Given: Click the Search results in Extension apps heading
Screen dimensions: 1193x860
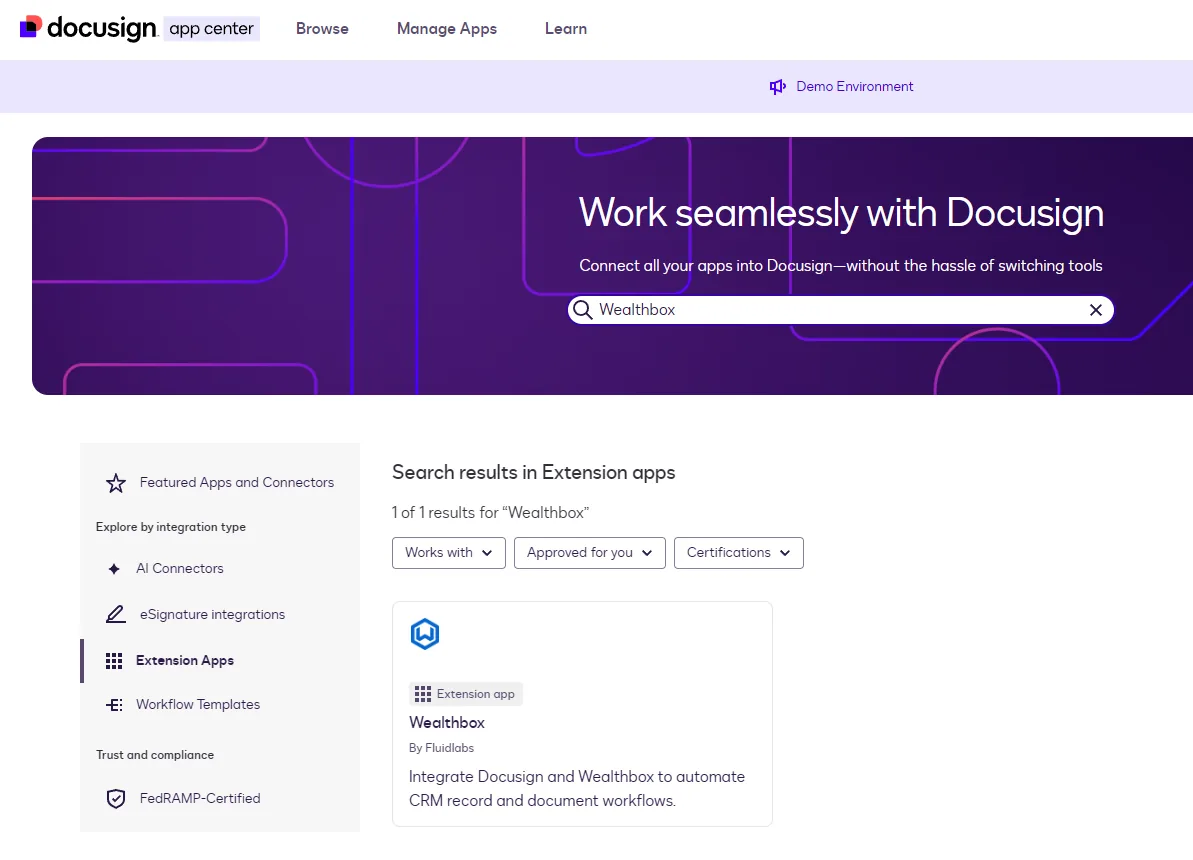Looking at the screenshot, I should tap(533, 473).
